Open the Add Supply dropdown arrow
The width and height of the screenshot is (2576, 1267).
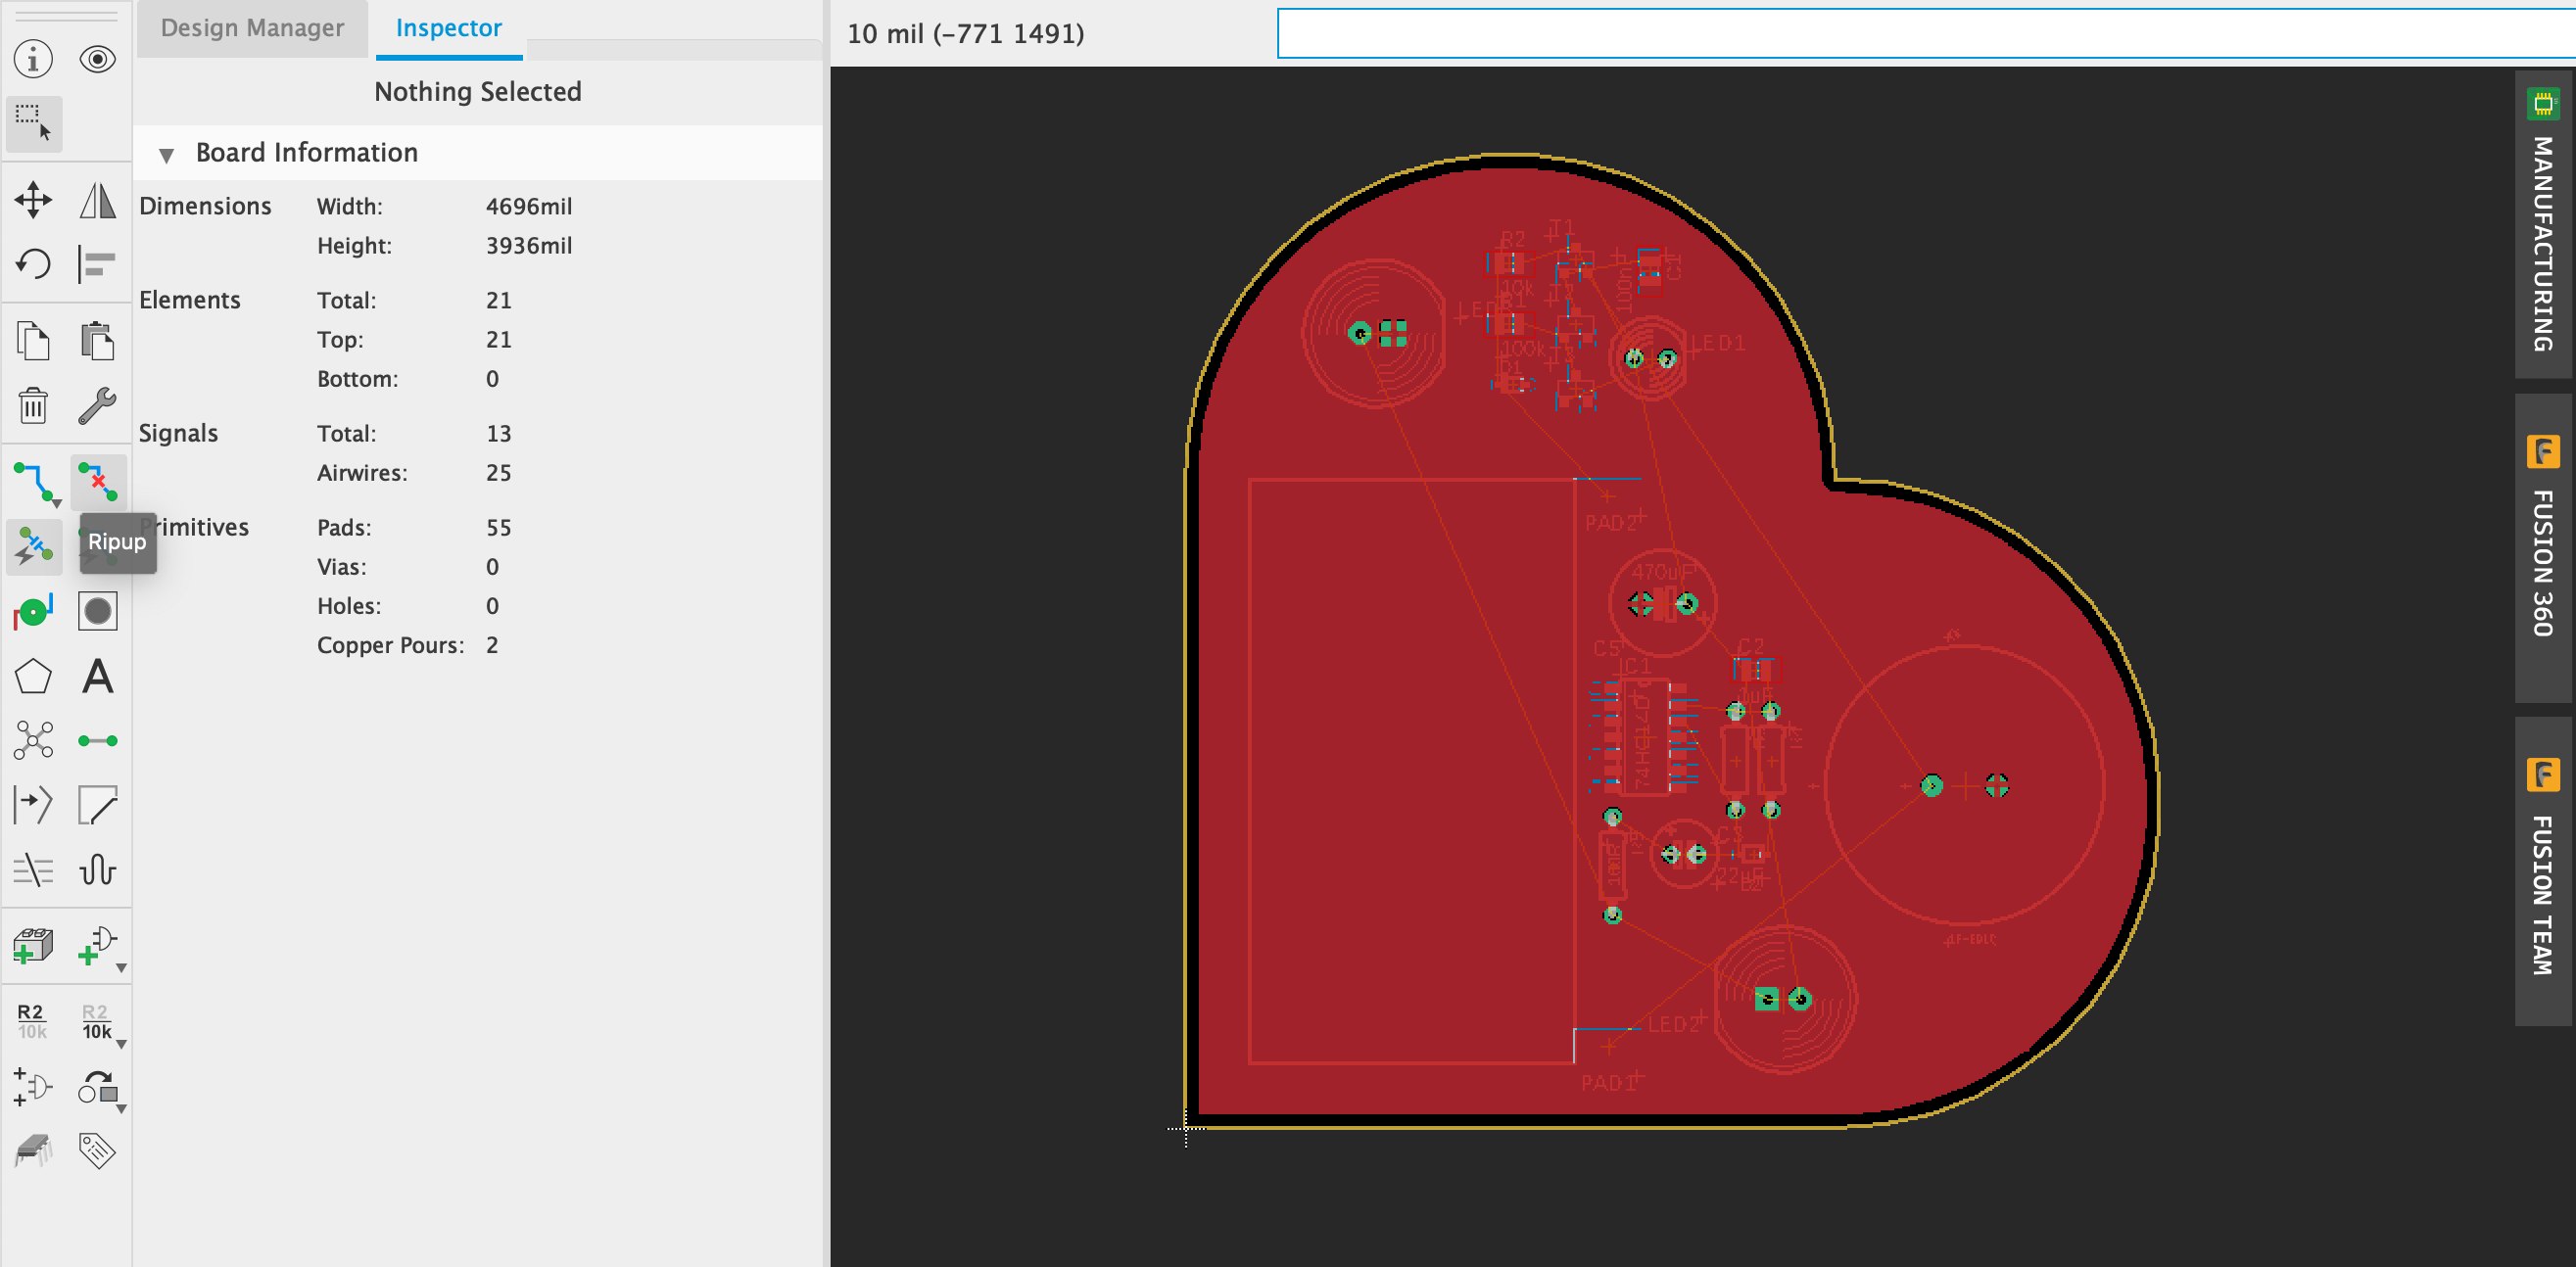click(x=121, y=967)
